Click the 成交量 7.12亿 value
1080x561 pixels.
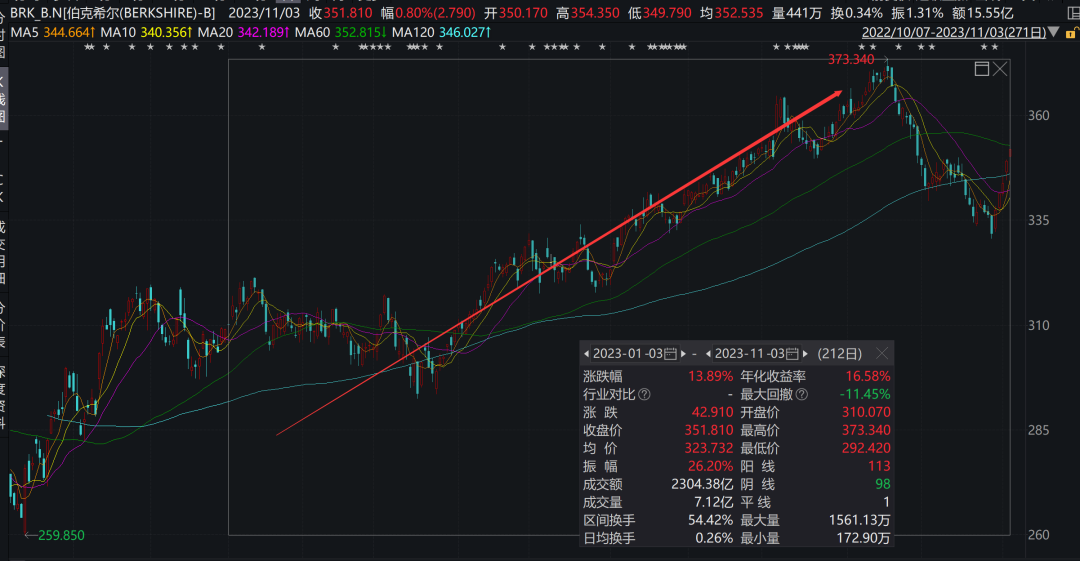click(713, 502)
